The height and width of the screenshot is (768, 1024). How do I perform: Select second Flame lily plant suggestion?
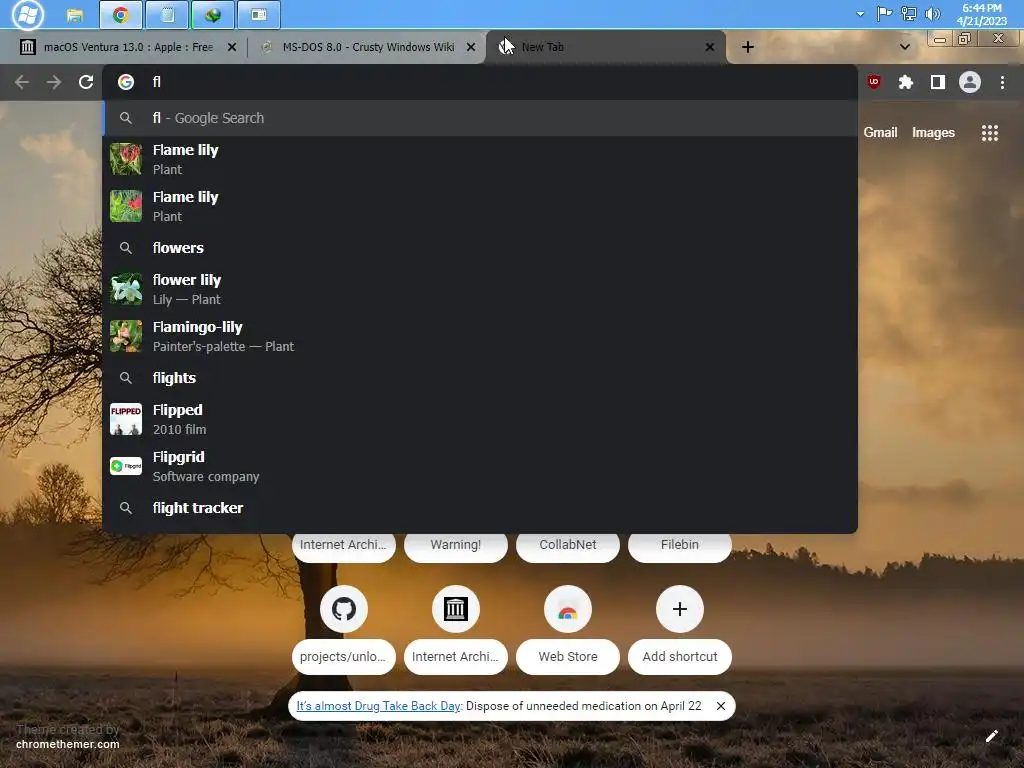[480, 206]
